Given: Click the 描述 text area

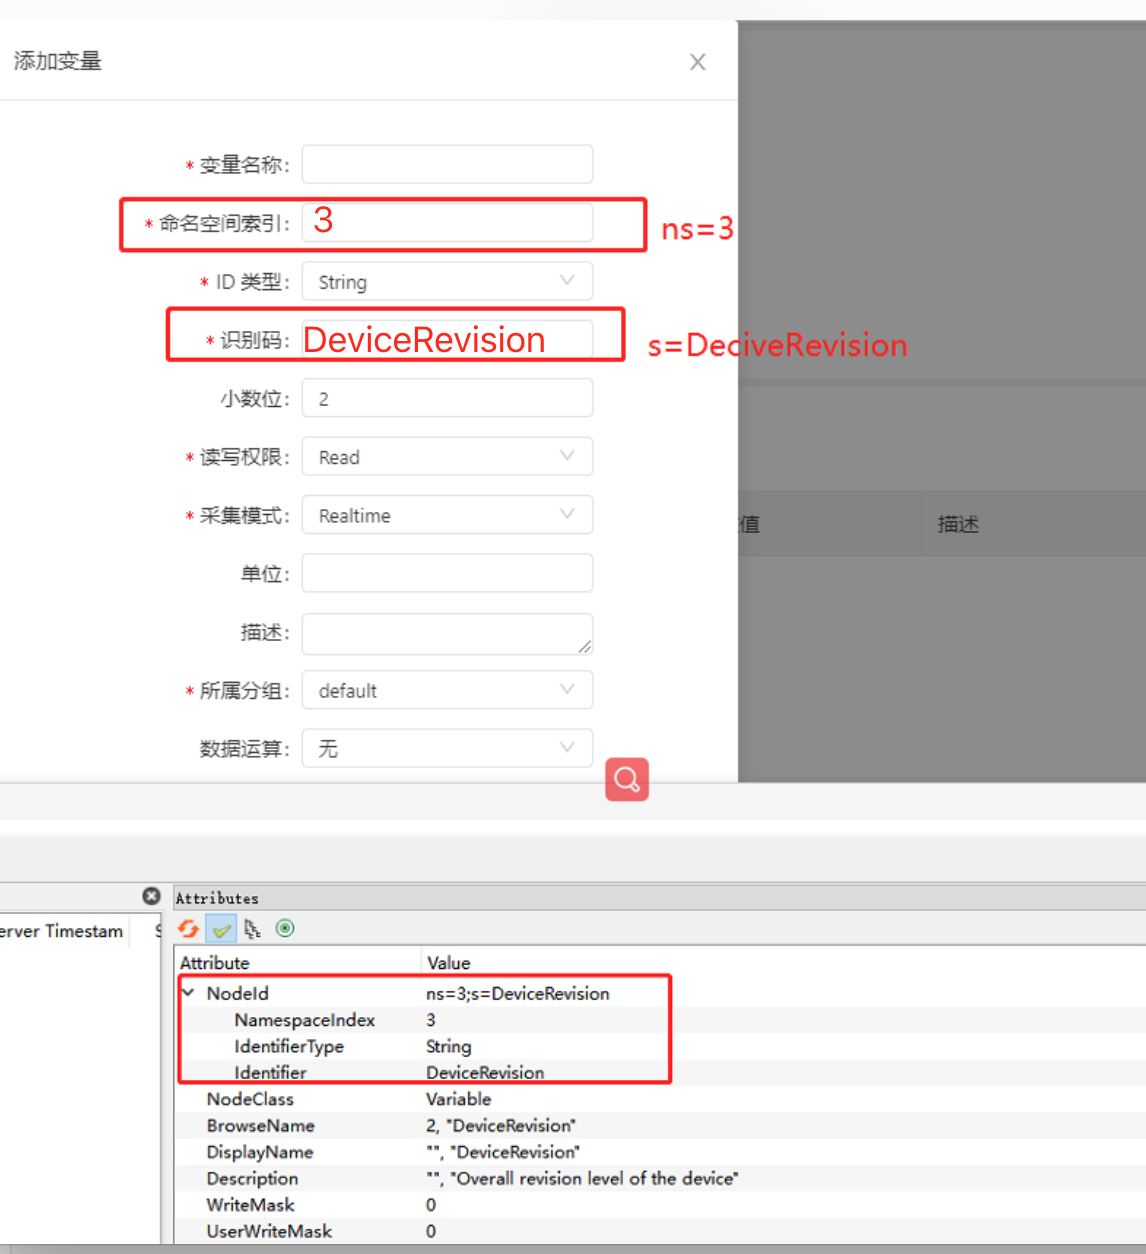Looking at the screenshot, I should pos(447,633).
